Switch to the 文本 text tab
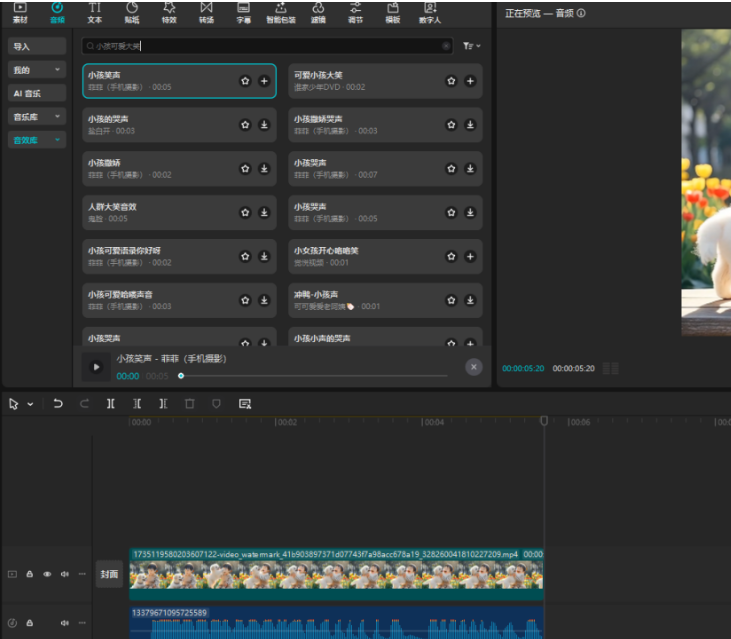This screenshot has width=731, height=639. click(94, 12)
